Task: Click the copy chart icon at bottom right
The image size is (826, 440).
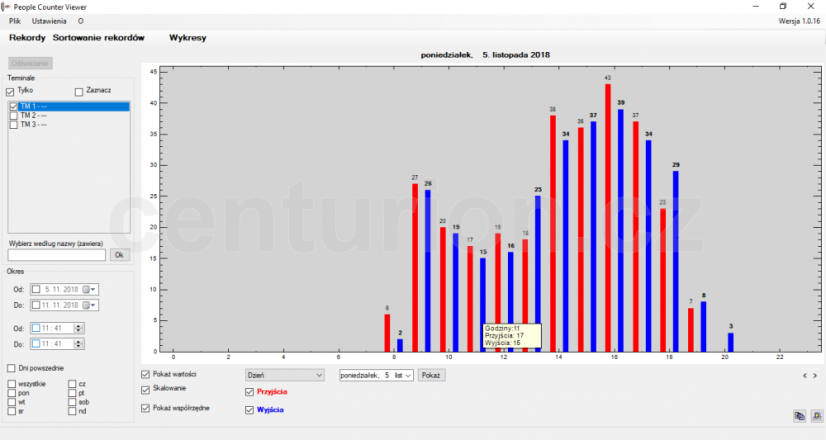Action: point(799,416)
